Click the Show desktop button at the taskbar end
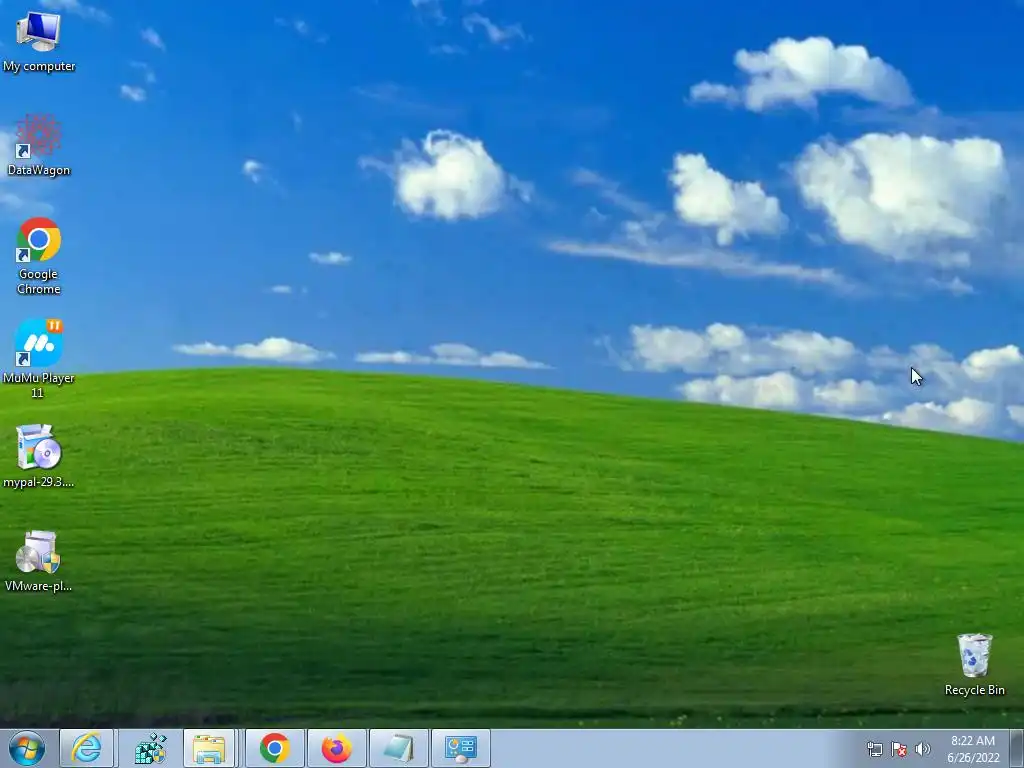The image size is (1024, 768). [x=1017, y=748]
